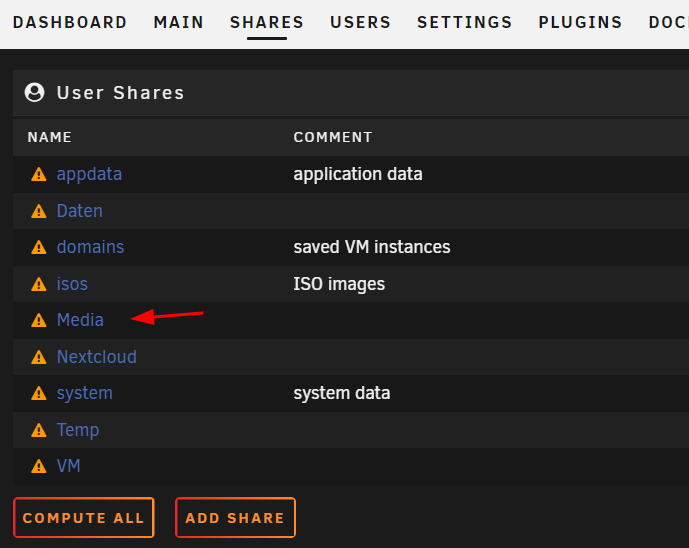The width and height of the screenshot is (689, 548).
Task: Open the appdata share
Action: [x=89, y=174]
